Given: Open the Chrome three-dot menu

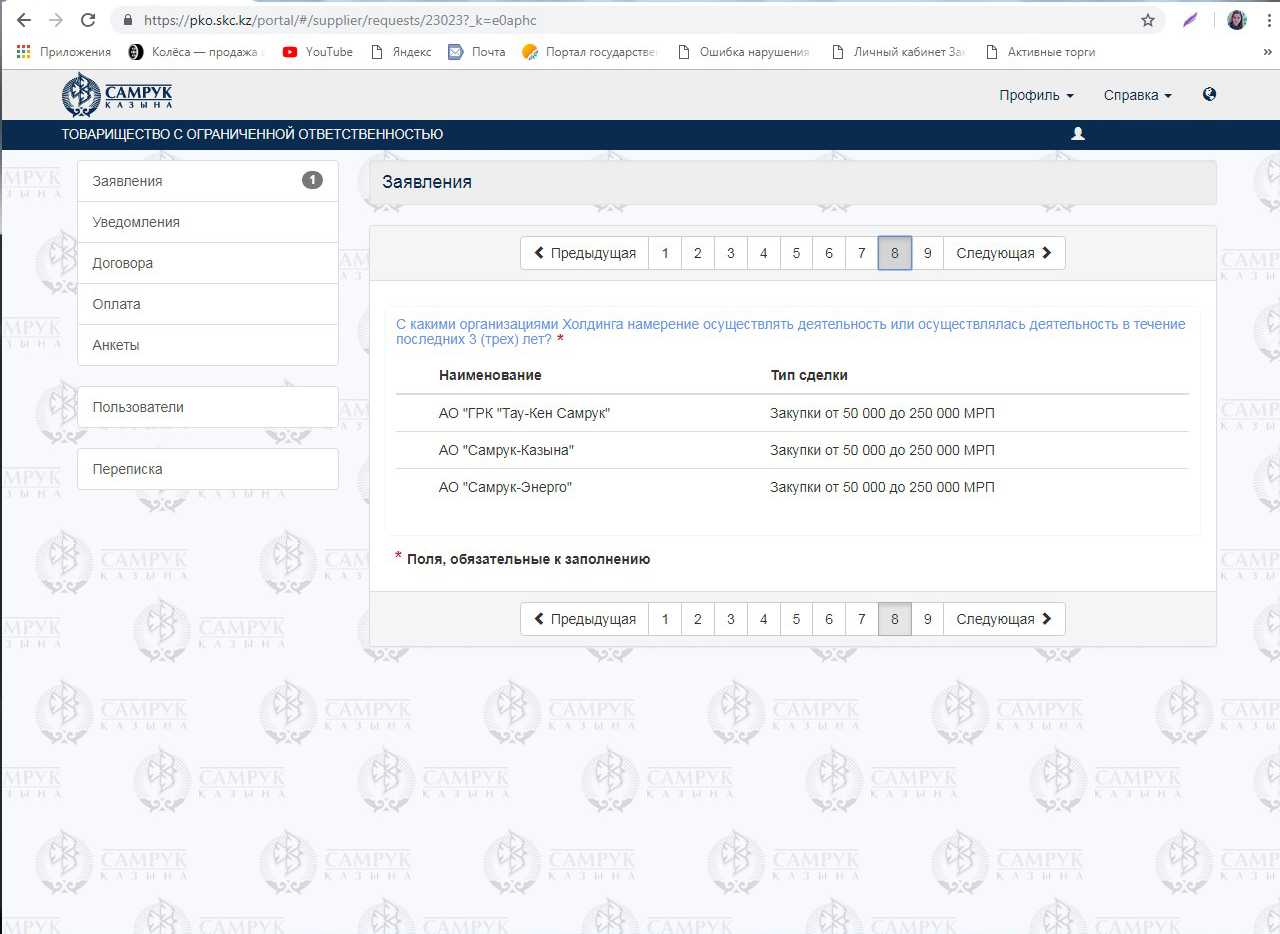Looking at the screenshot, I should click(x=1267, y=20).
